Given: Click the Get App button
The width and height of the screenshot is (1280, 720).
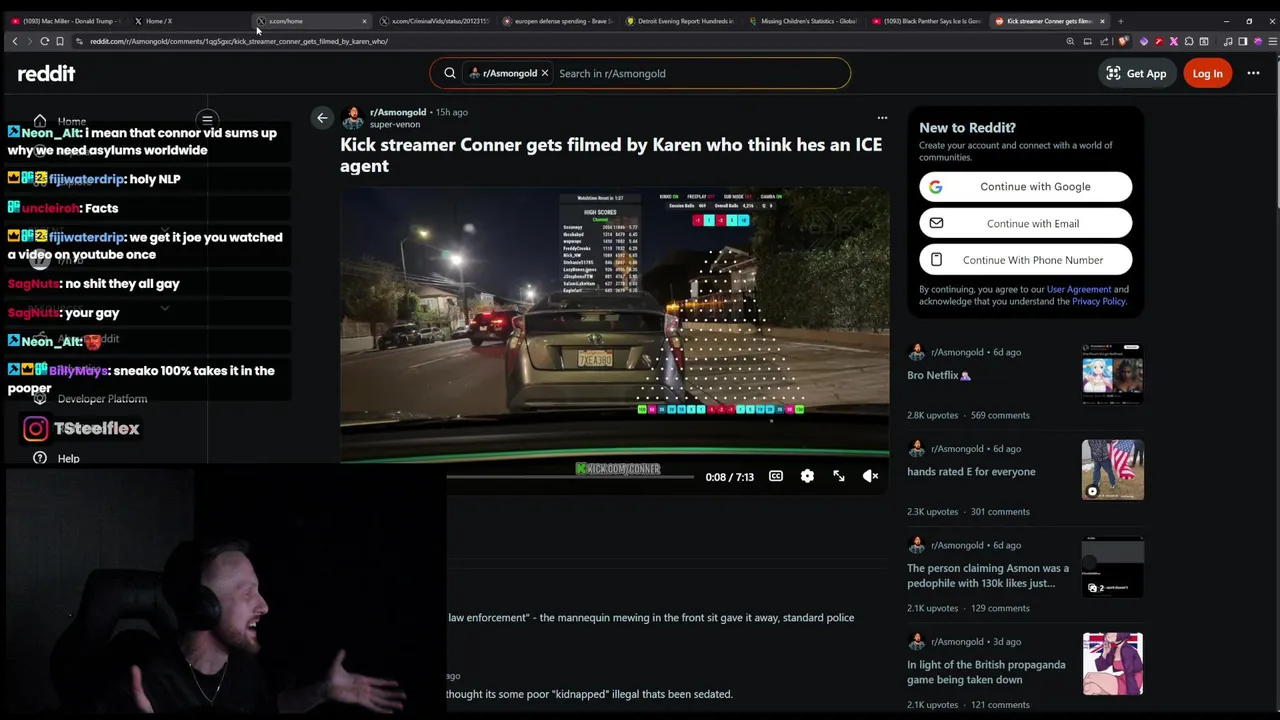Looking at the screenshot, I should [x=1136, y=73].
